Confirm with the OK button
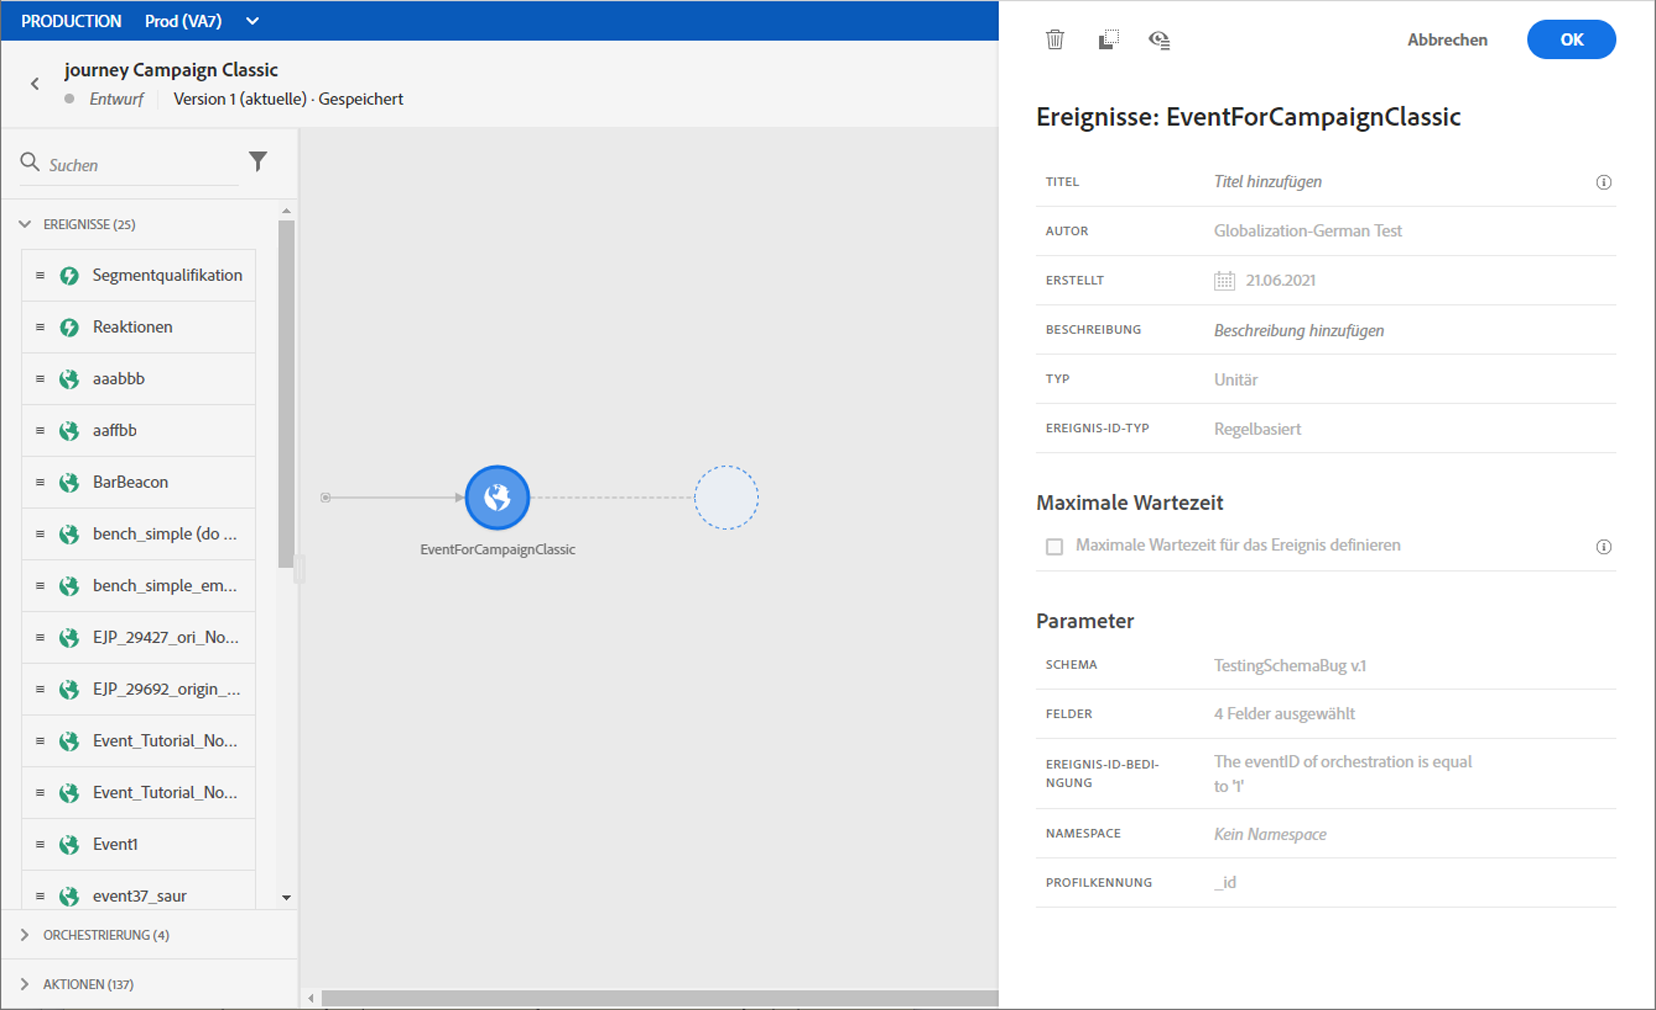Viewport: 1656px width, 1010px height. [x=1571, y=40]
